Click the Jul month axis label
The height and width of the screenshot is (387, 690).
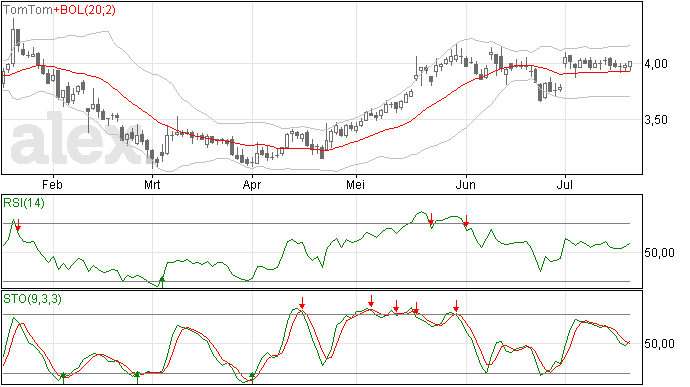tap(565, 184)
